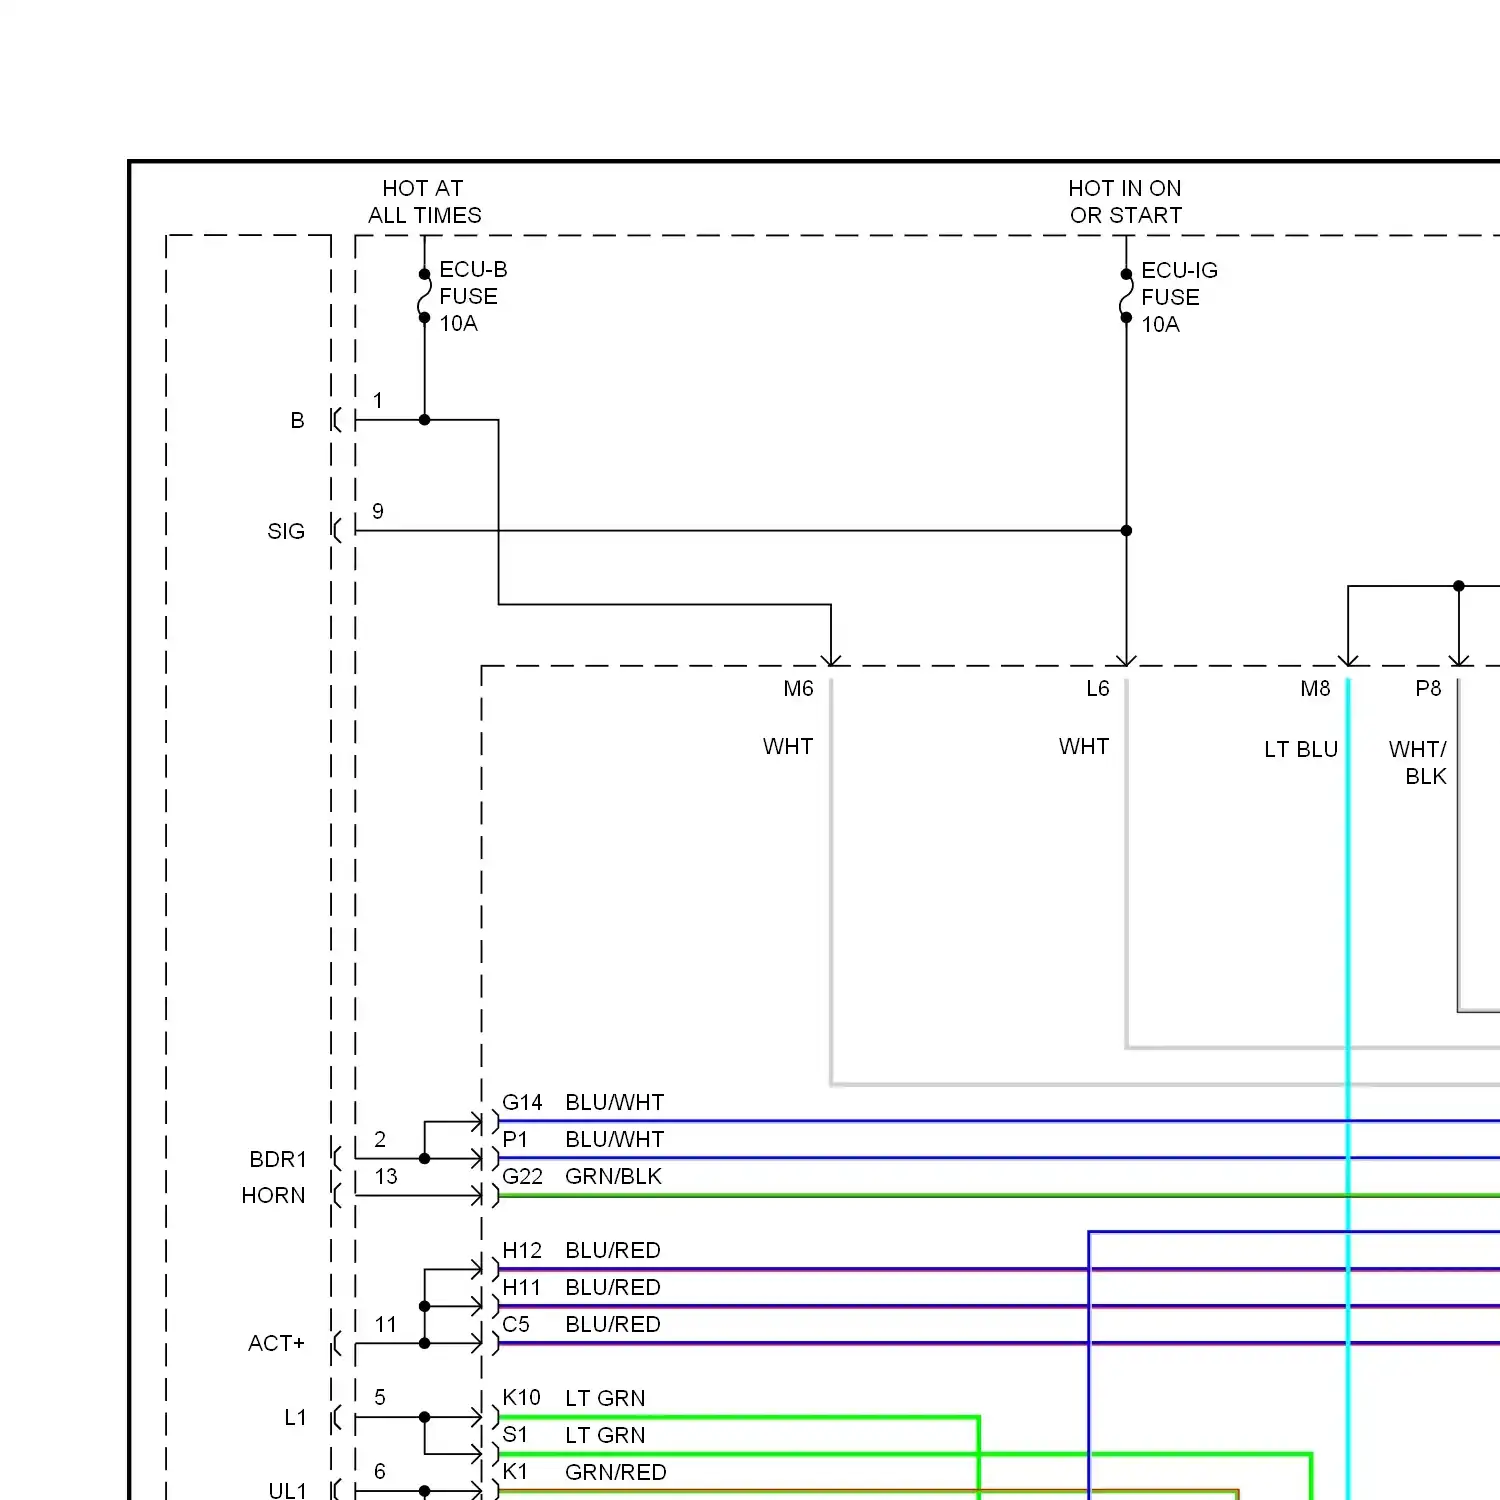Image resolution: width=1500 pixels, height=1500 pixels.
Task: Click the K1 GRN/RED wire label
Action: (x=584, y=1473)
